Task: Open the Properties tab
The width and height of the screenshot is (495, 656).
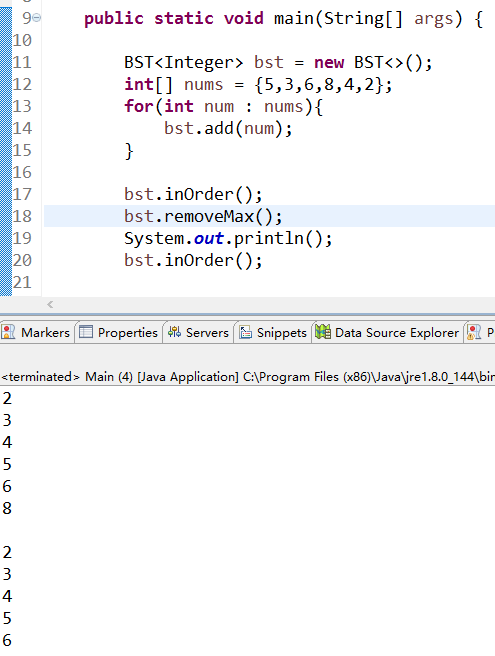Action: [x=119, y=333]
